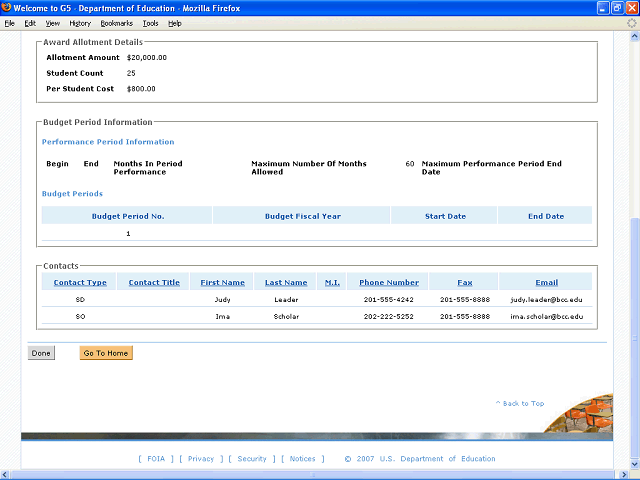Open the History menu
Viewport: 640px width, 480px height.
(80, 22)
